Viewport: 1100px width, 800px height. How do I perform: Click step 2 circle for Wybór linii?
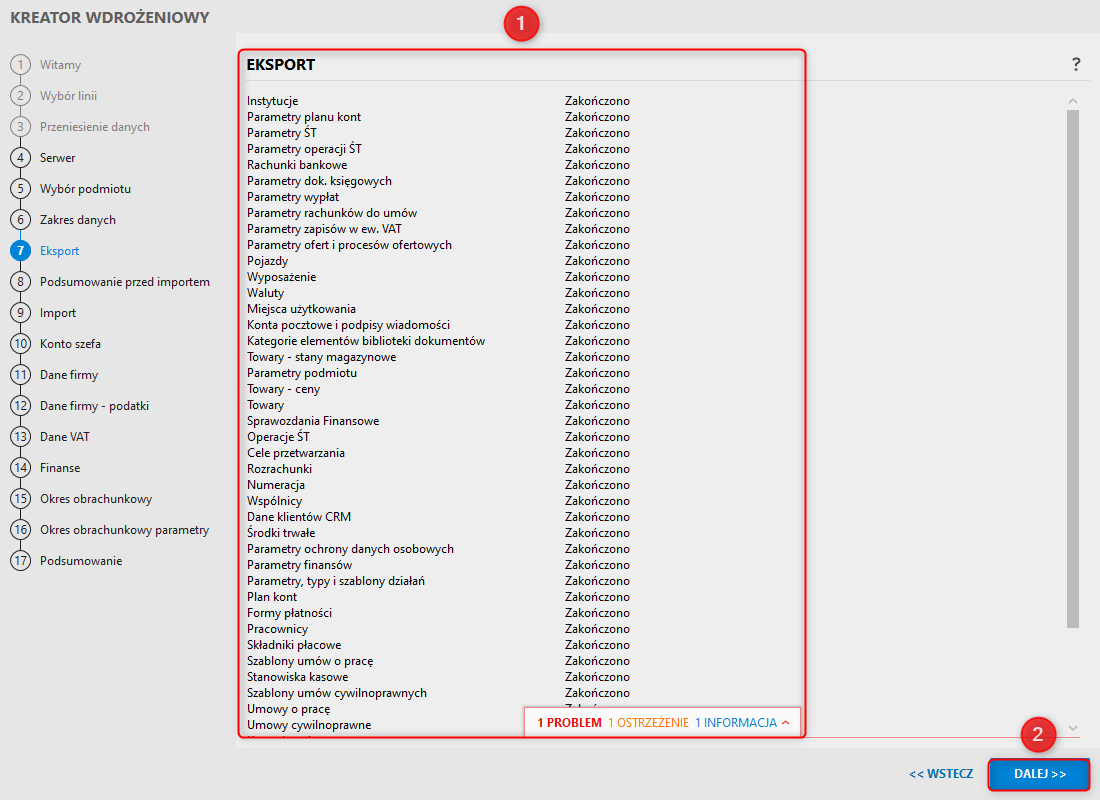pyautogui.click(x=20, y=95)
